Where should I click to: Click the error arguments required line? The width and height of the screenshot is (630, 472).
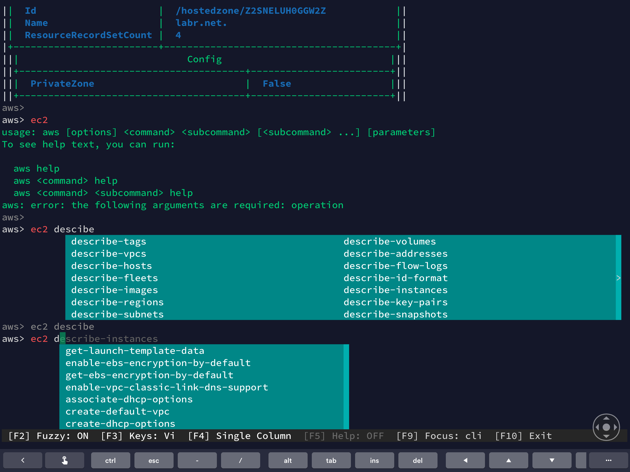click(173, 205)
